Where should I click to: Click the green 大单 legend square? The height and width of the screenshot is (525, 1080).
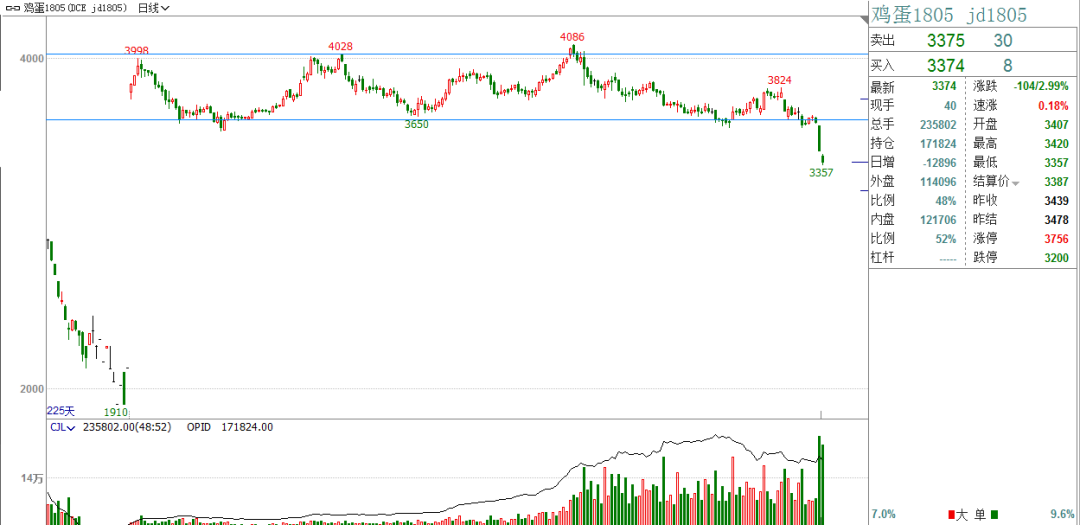[x=994, y=514]
